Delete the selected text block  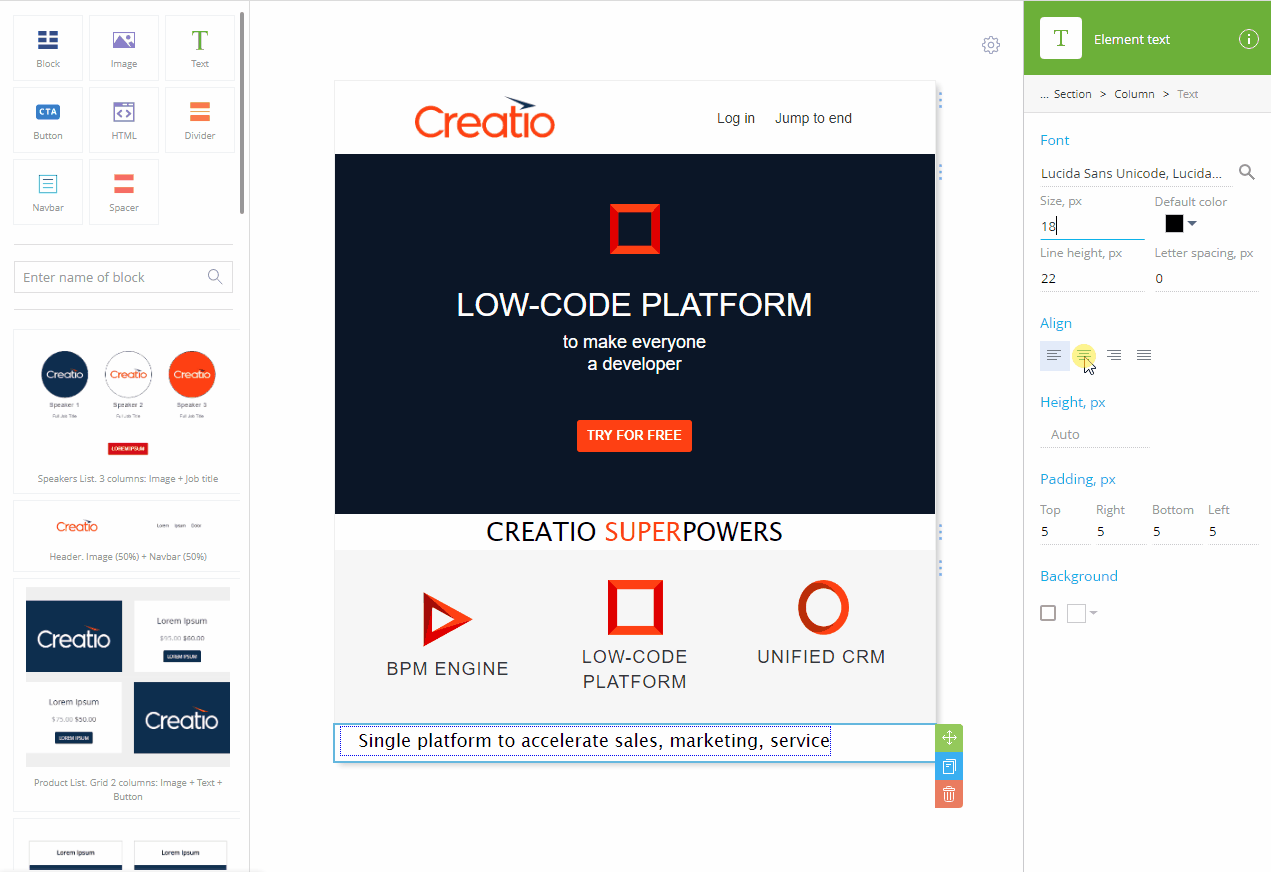(x=949, y=795)
